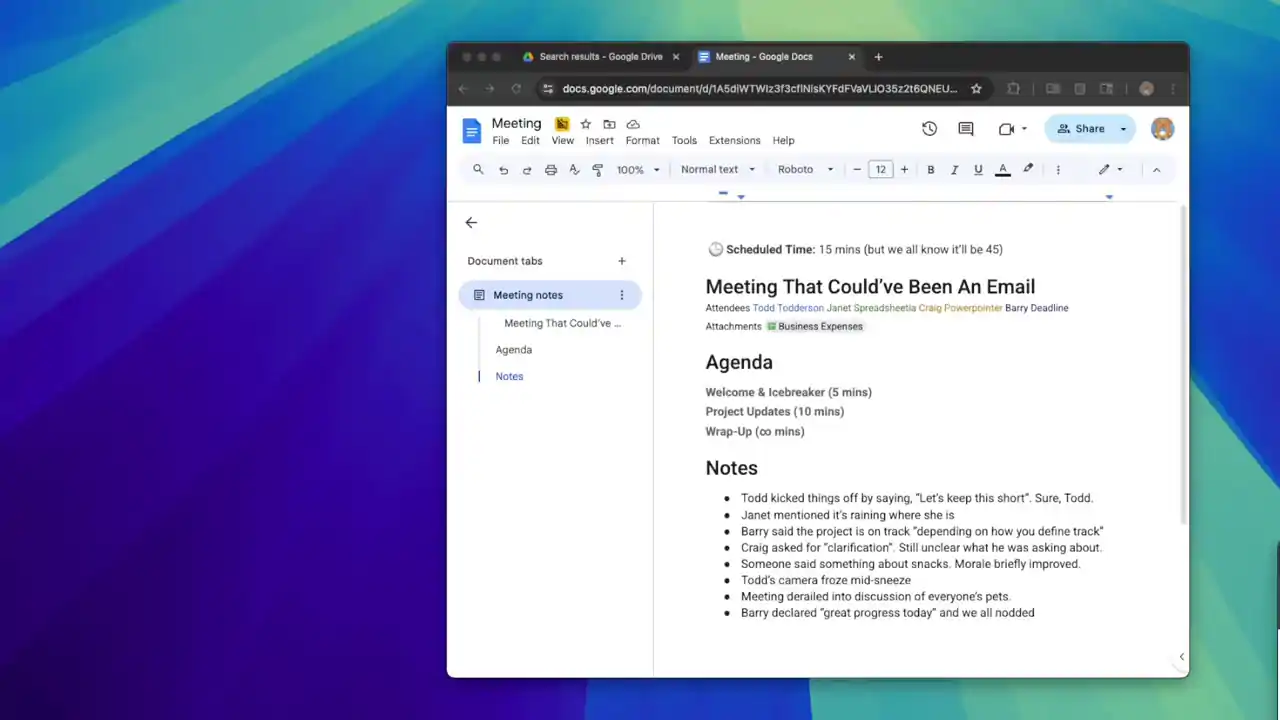Open the View menu
The width and height of the screenshot is (1280, 720).
563,141
